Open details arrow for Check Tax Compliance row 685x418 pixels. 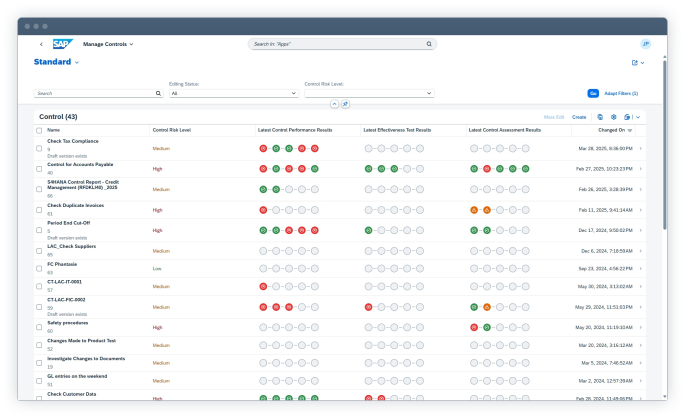[x=641, y=147]
